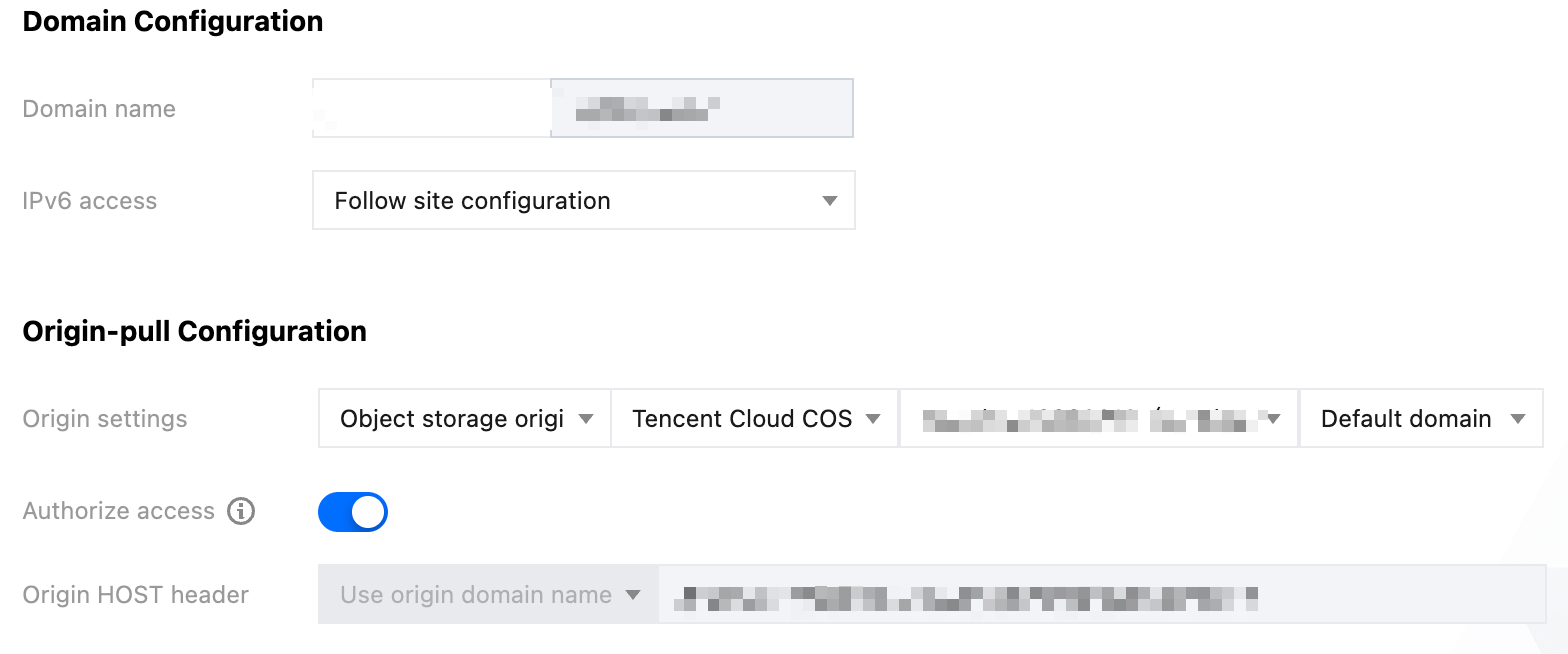Image resolution: width=1568 pixels, height=654 pixels.
Task: Focus the Domain name prefix input field
Action: pyautogui.click(x=431, y=108)
